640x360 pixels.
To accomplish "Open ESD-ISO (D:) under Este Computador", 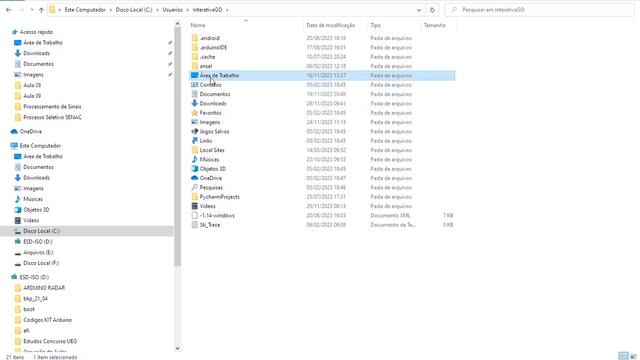I will [x=38, y=242].
